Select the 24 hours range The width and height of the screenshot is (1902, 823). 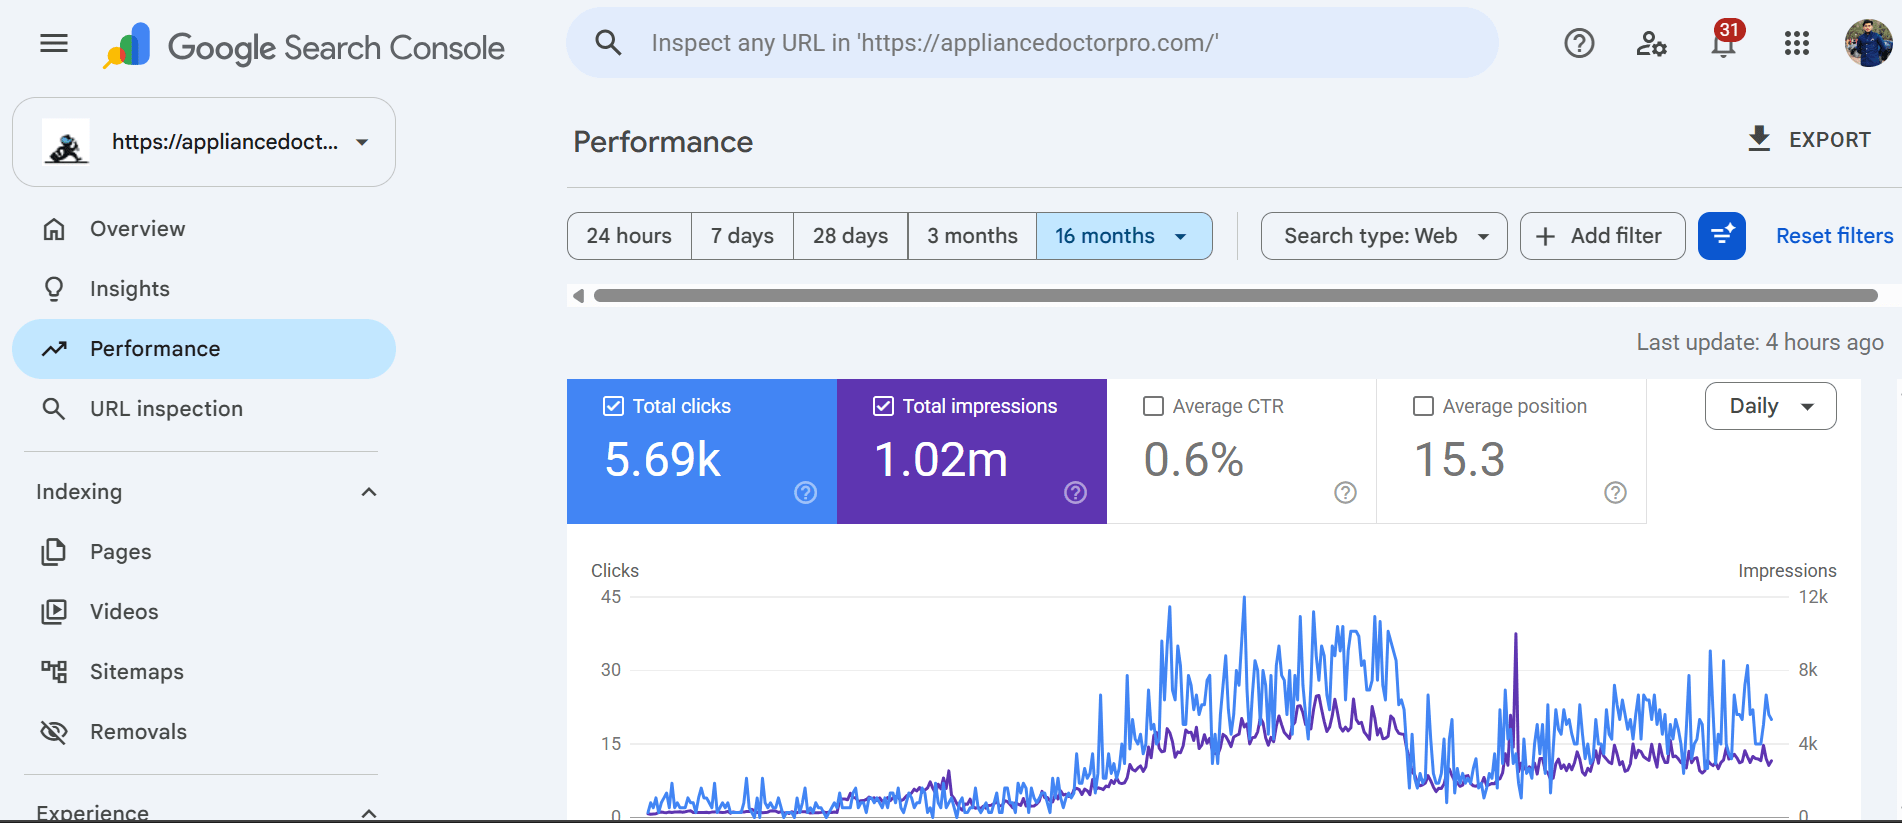pyautogui.click(x=629, y=236)
